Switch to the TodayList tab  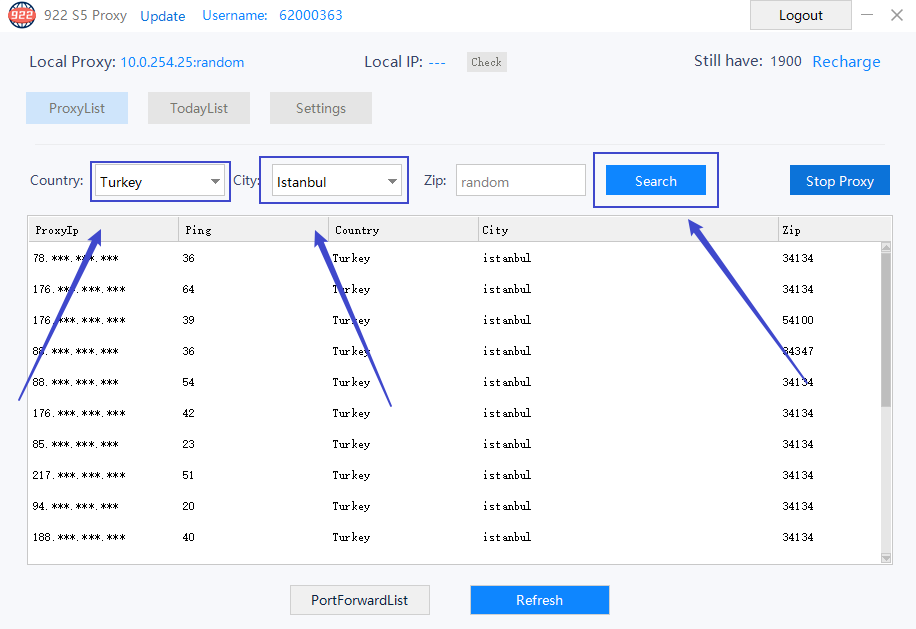coord(199,108)
